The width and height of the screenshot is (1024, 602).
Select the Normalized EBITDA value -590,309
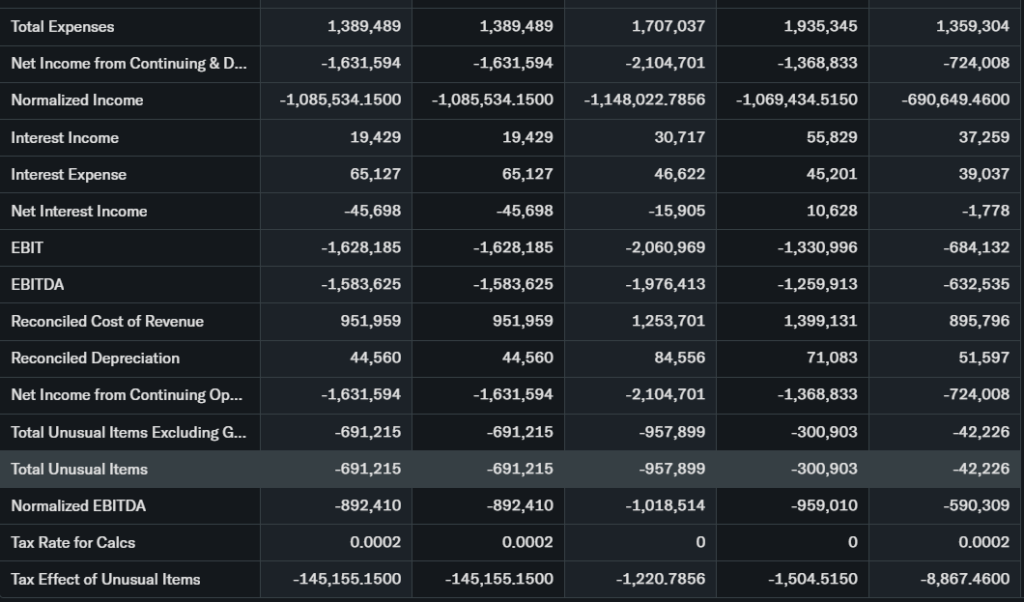pyautogui.click(x=976, y=506)
